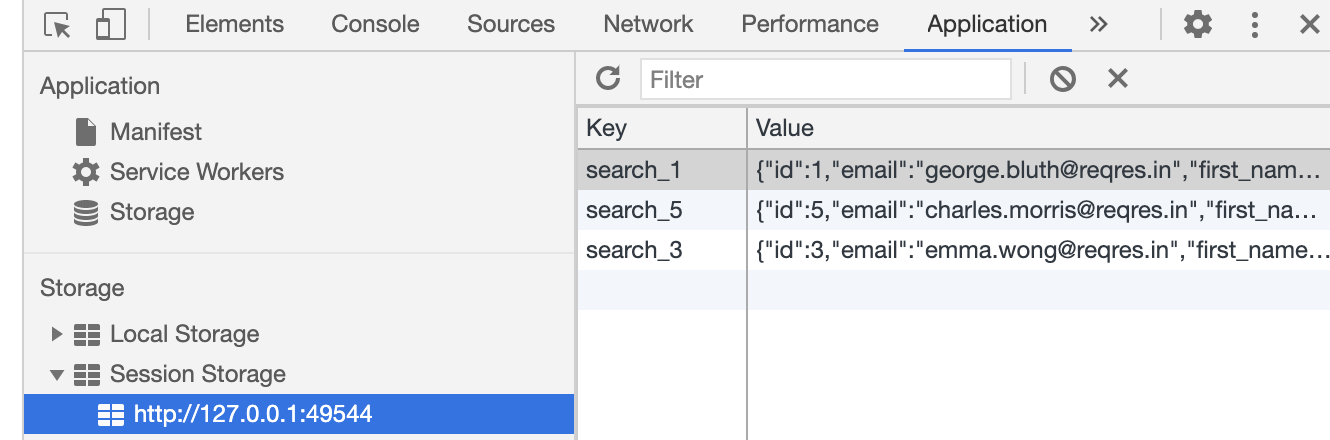Switch to the Console tab
1330x440 pixels.
coord(375,25)
